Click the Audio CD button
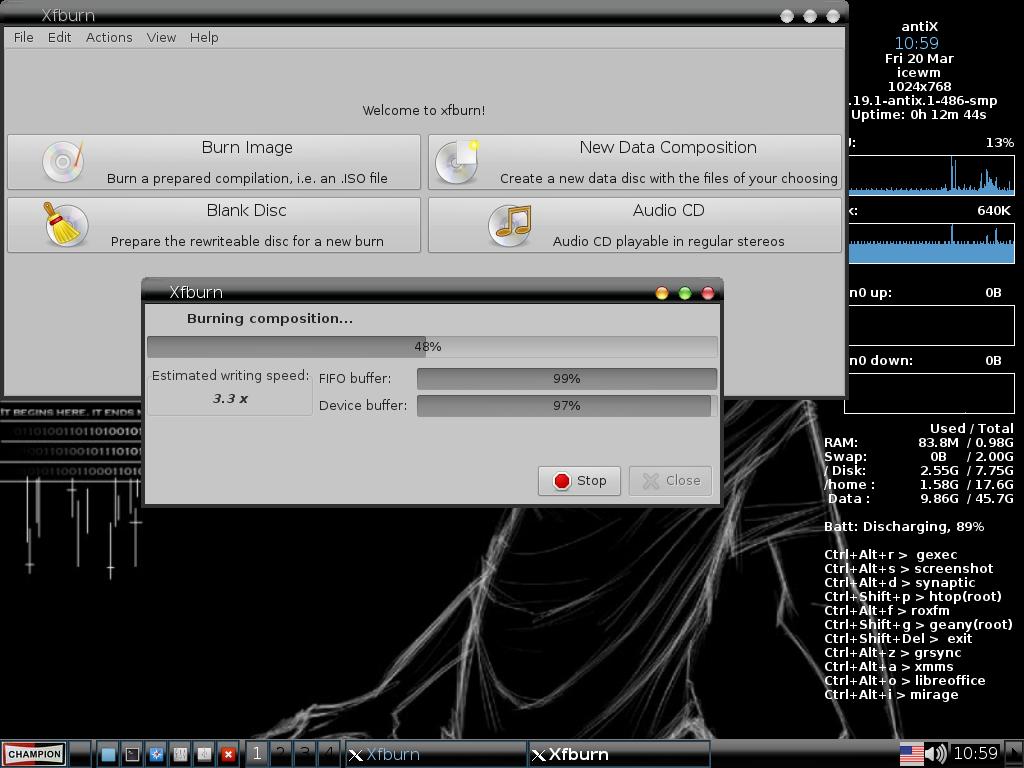1024x768 pixels. click(x=635, y=225)
